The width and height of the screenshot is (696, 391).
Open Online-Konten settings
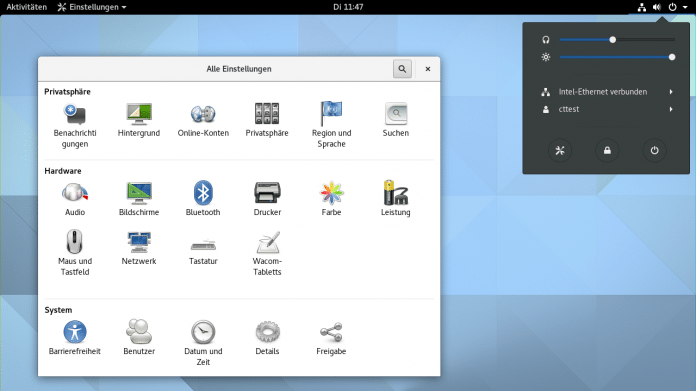203,120
